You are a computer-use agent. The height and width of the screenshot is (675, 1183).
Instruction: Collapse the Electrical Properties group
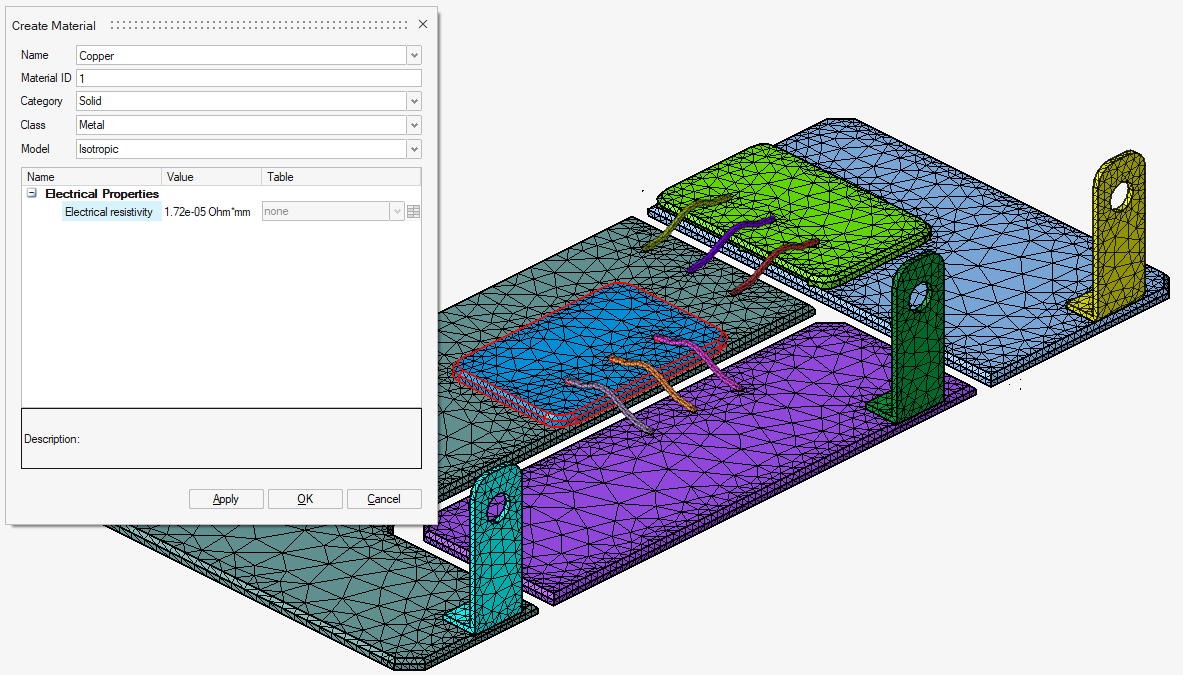(32, 194)
